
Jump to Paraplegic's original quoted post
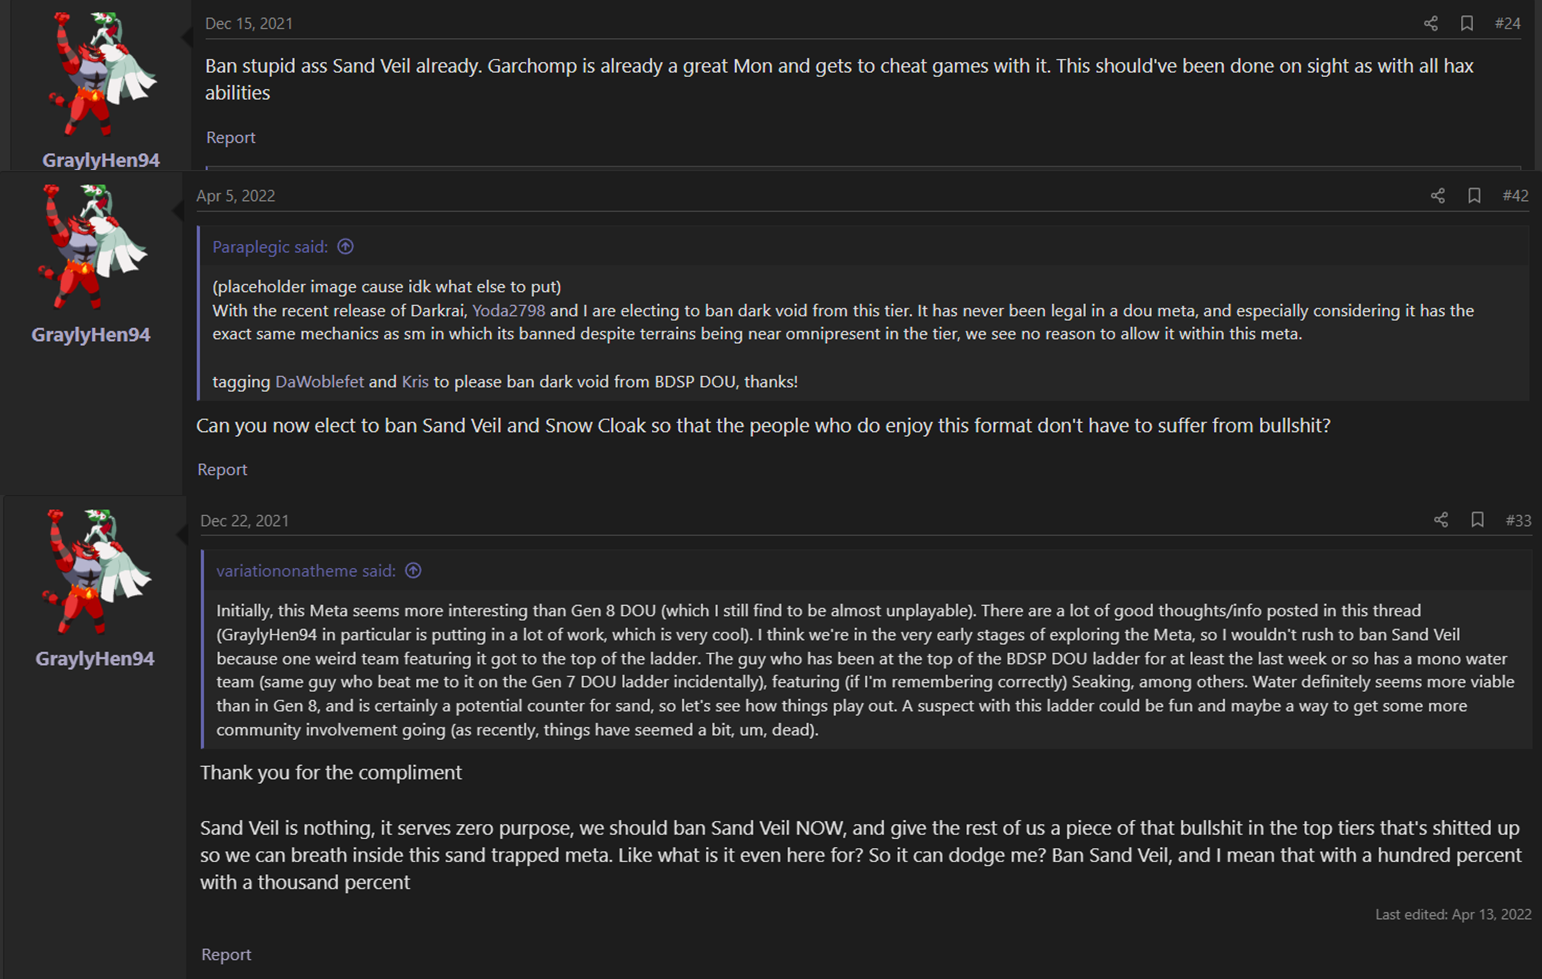point(345,247)
